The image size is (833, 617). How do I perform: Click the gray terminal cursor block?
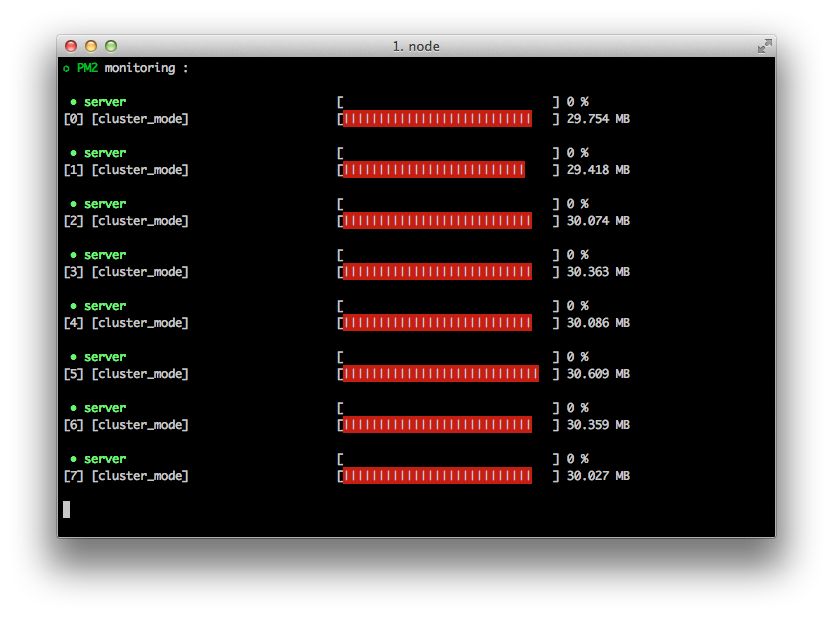pos(67,509)
